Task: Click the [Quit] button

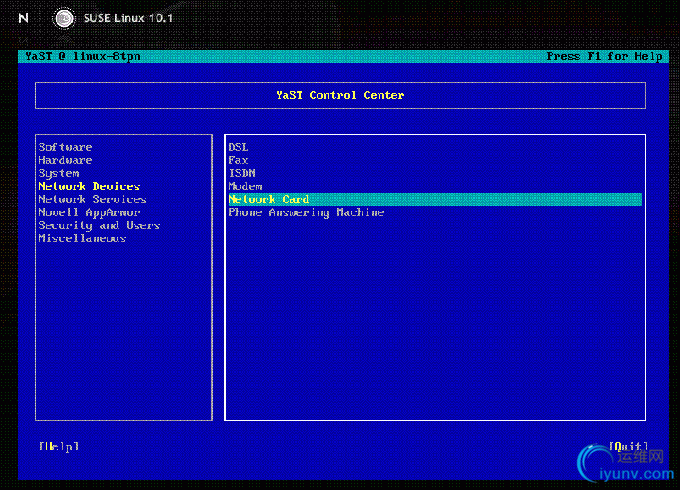Action: [x=628, y=446]
